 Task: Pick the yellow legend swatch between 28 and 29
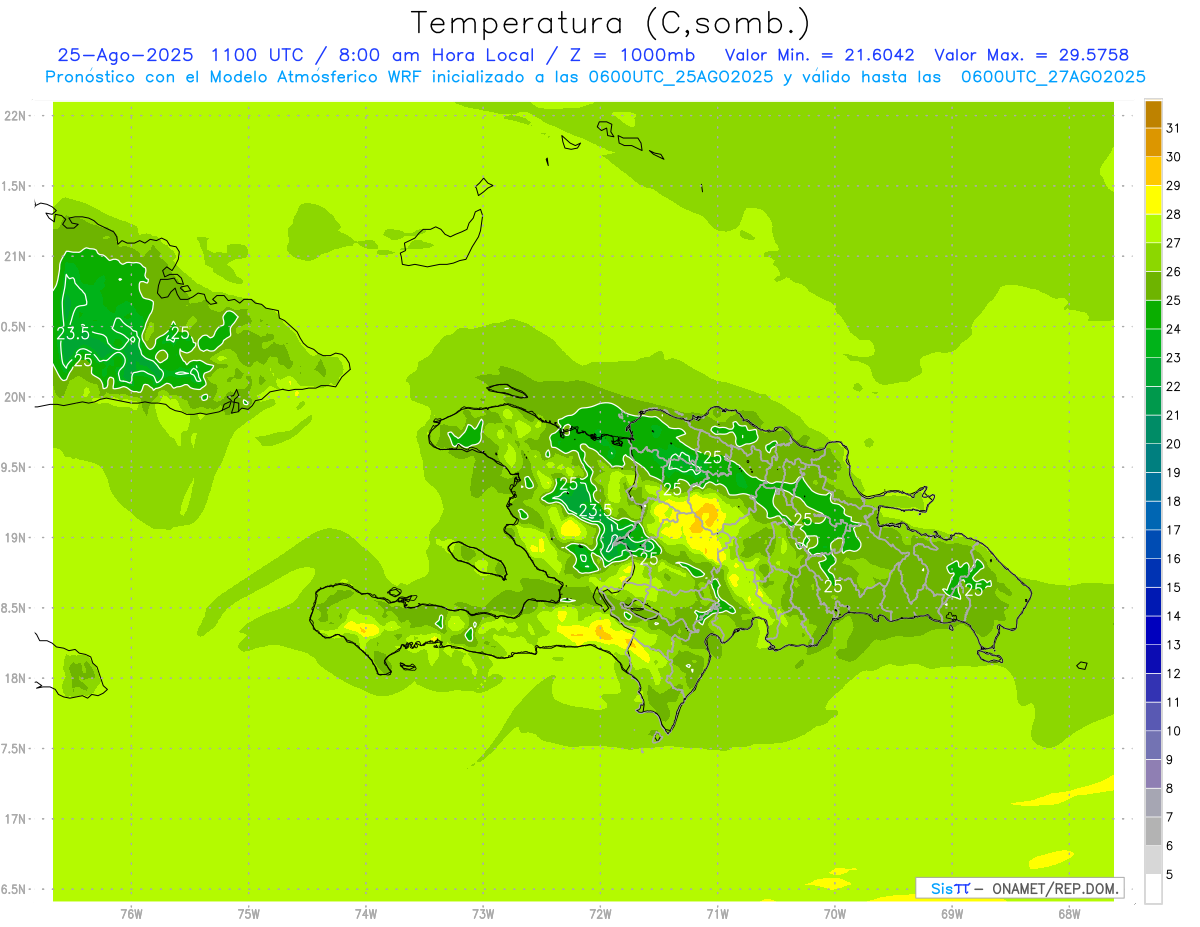click(1153, 200)
